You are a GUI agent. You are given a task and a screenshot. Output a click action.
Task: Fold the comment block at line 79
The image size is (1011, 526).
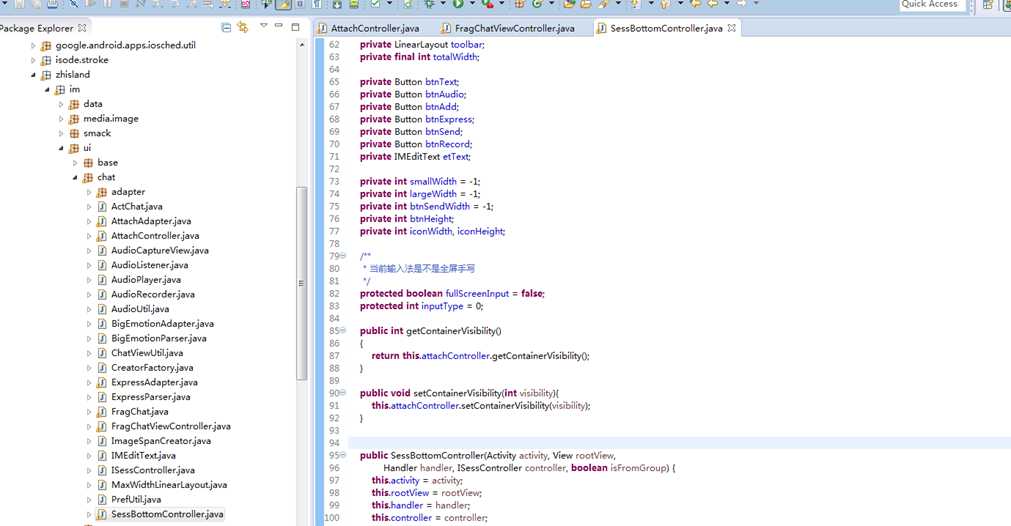(x=343, y=257)
